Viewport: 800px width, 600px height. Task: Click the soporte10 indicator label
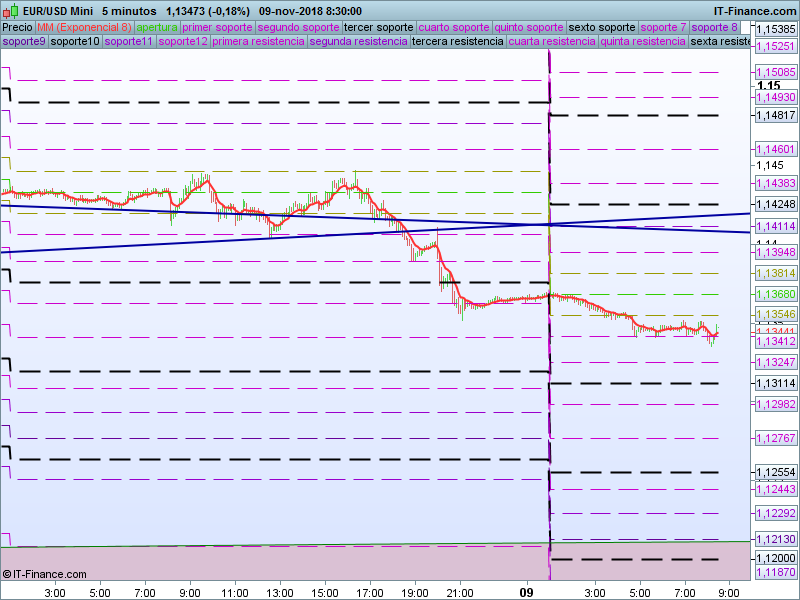point(75,42)
